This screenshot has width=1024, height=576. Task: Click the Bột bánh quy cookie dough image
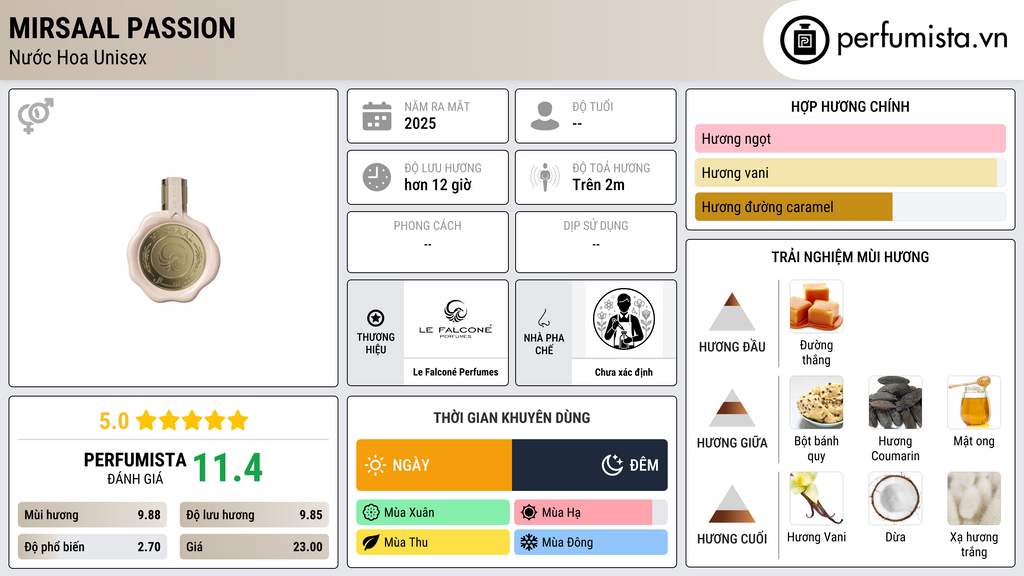pos(816,402)
